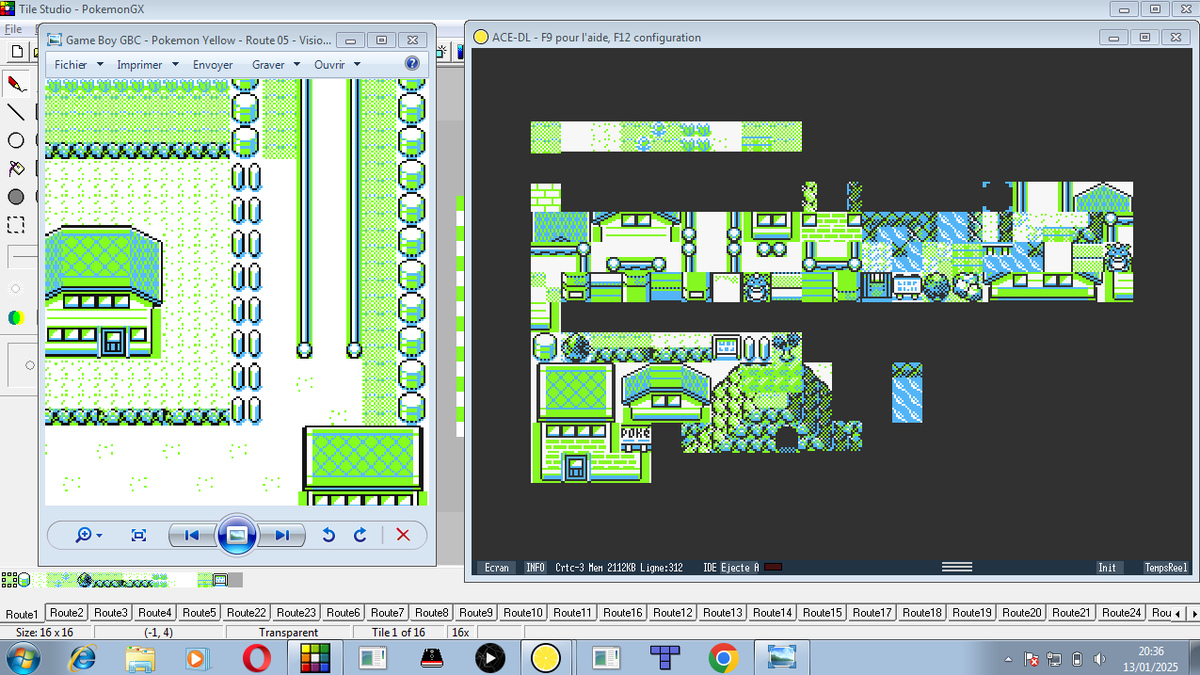1200x675 pixels.
Task: Click the blue Help question mark button
Action: tap(411, 63)
